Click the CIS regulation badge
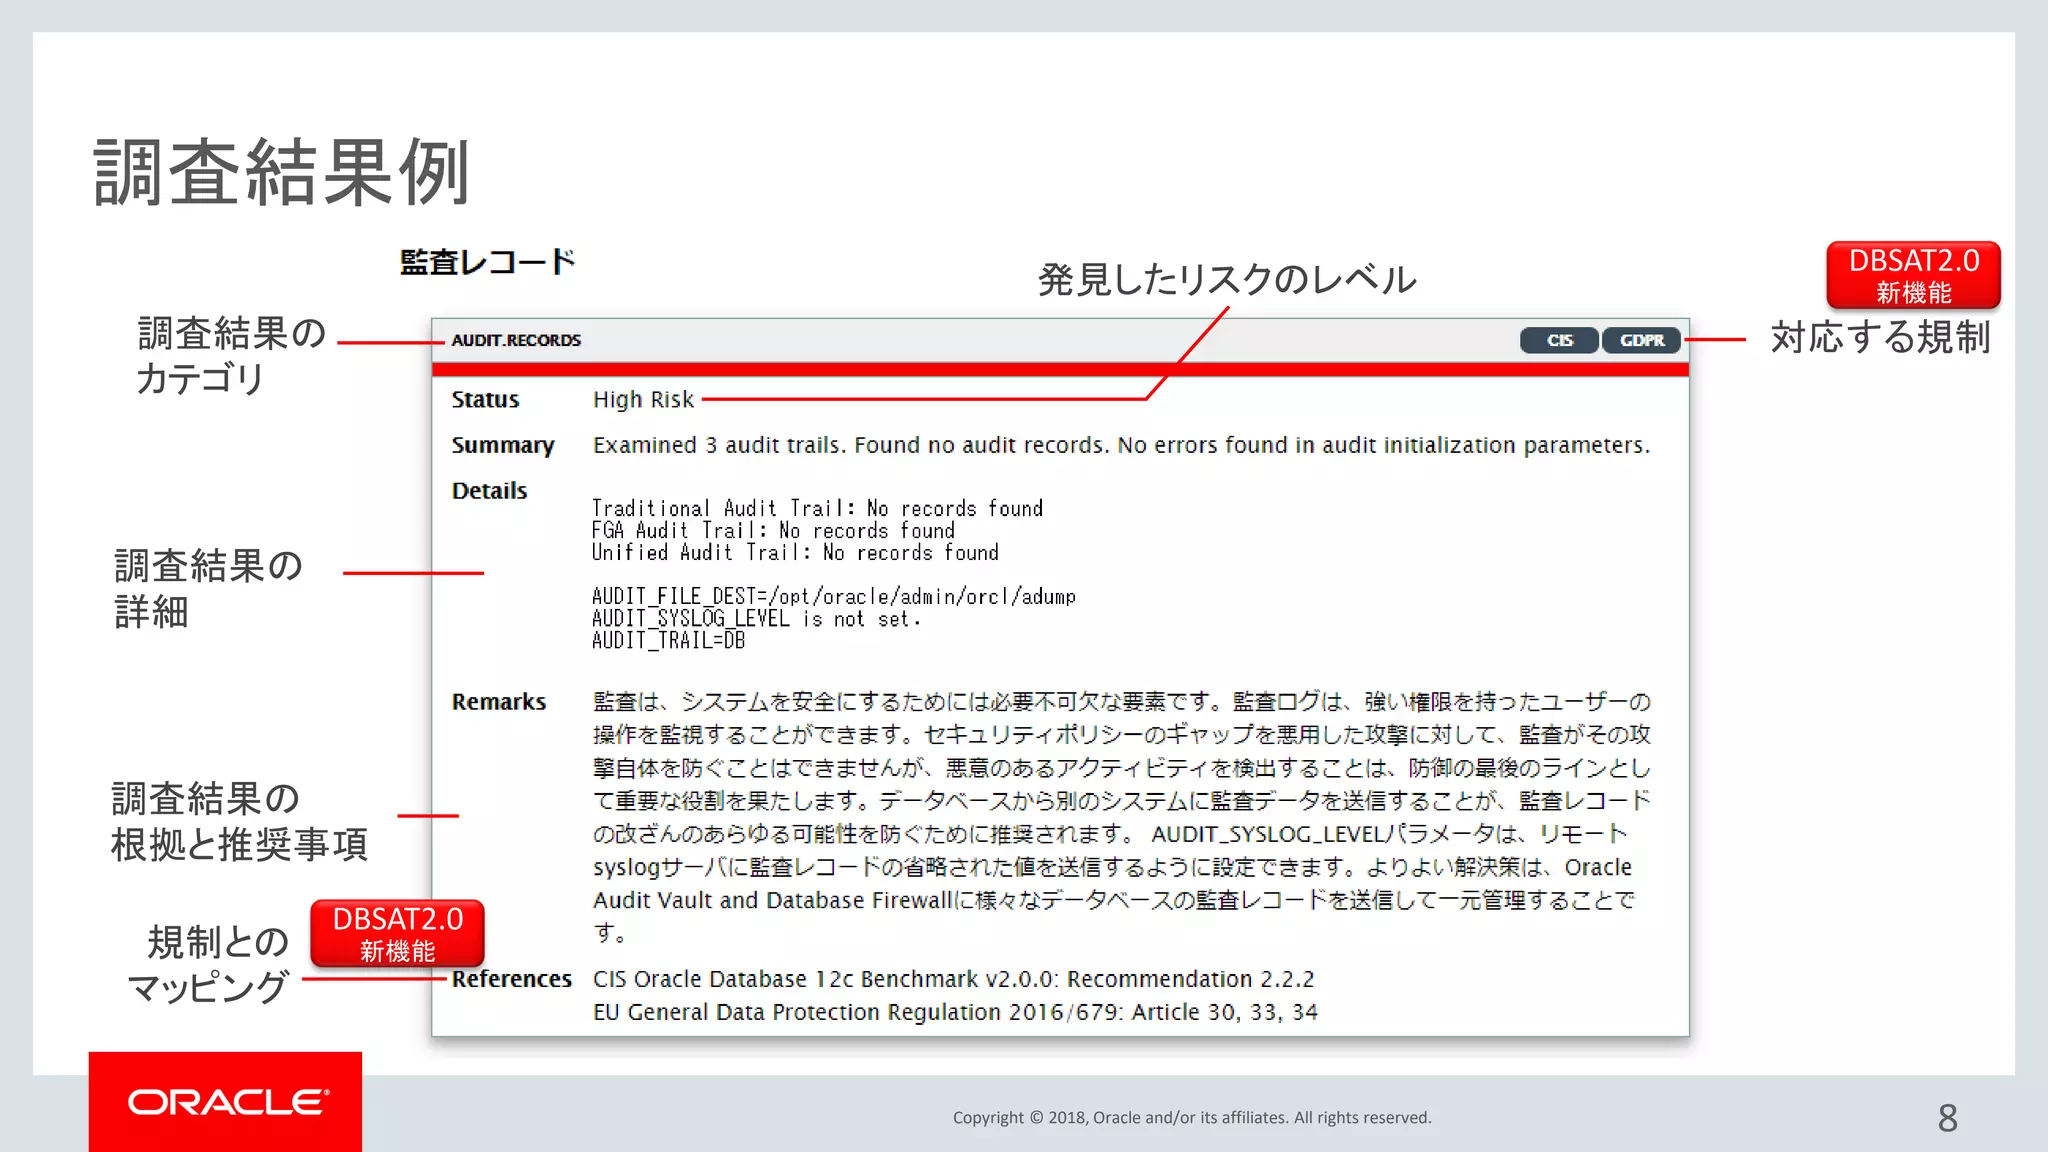This screenshot has height=1152, width=2048. (1559, 340)
